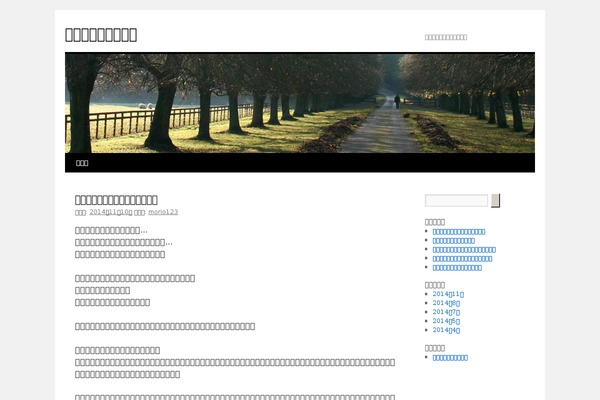Open the first link in the sidebar's top list
The width and height of the screenshot is (600, 400).
tap(459, 232)
